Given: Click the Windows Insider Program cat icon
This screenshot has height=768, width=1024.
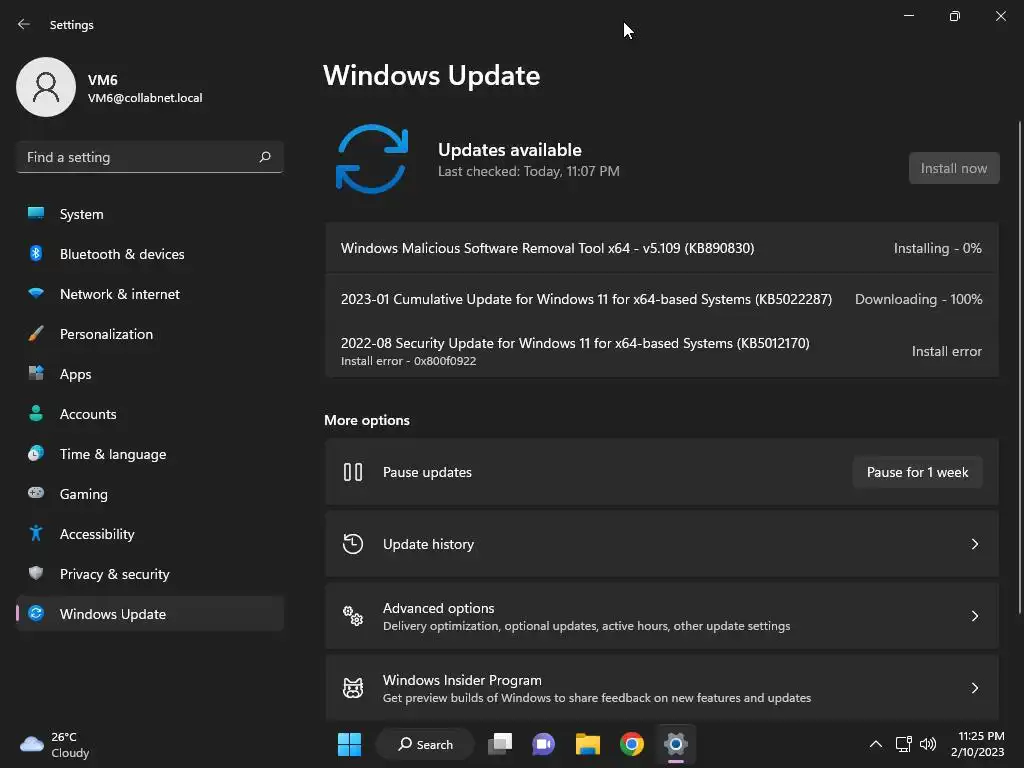Looking at the screenshot, I should click(353, 688).
